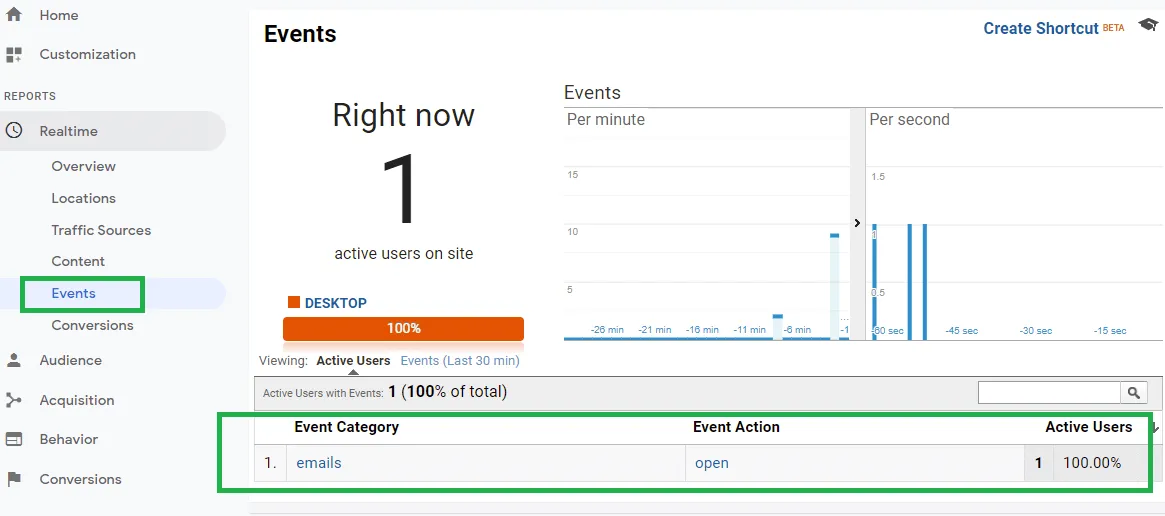Open the Home menu item

(59, 15)
